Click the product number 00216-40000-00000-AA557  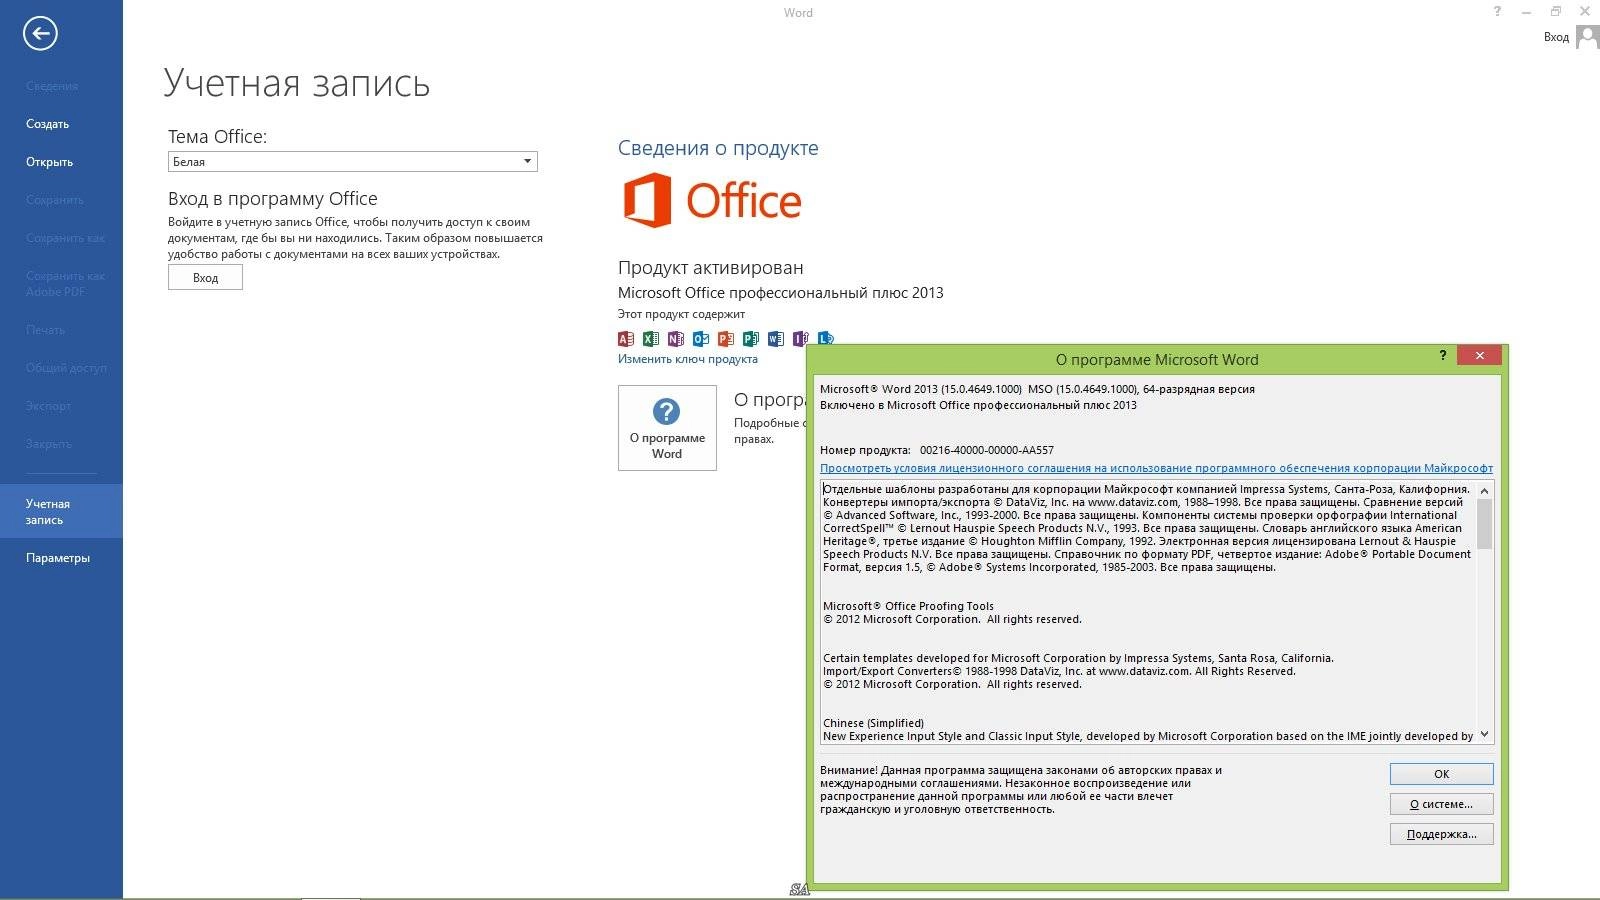tap(987, 450)
